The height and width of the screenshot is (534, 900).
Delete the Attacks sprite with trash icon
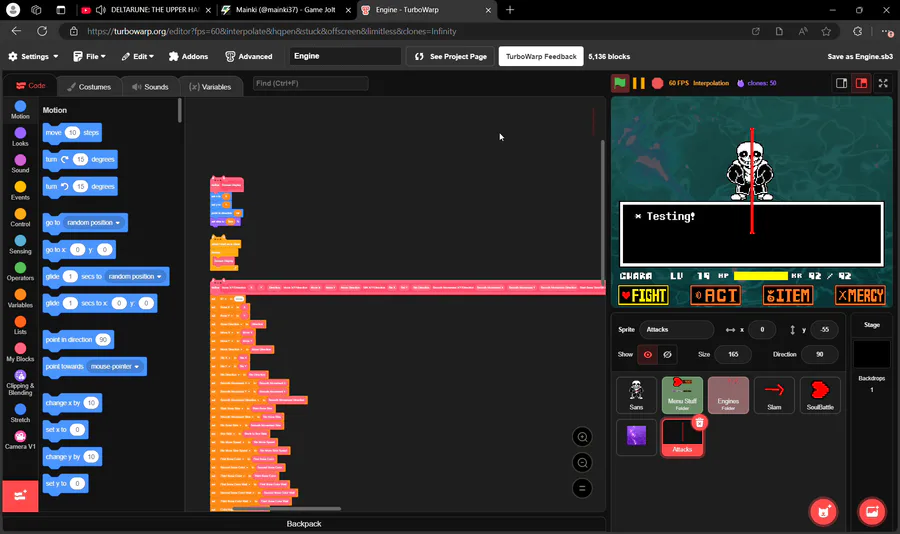click(699, 423)
